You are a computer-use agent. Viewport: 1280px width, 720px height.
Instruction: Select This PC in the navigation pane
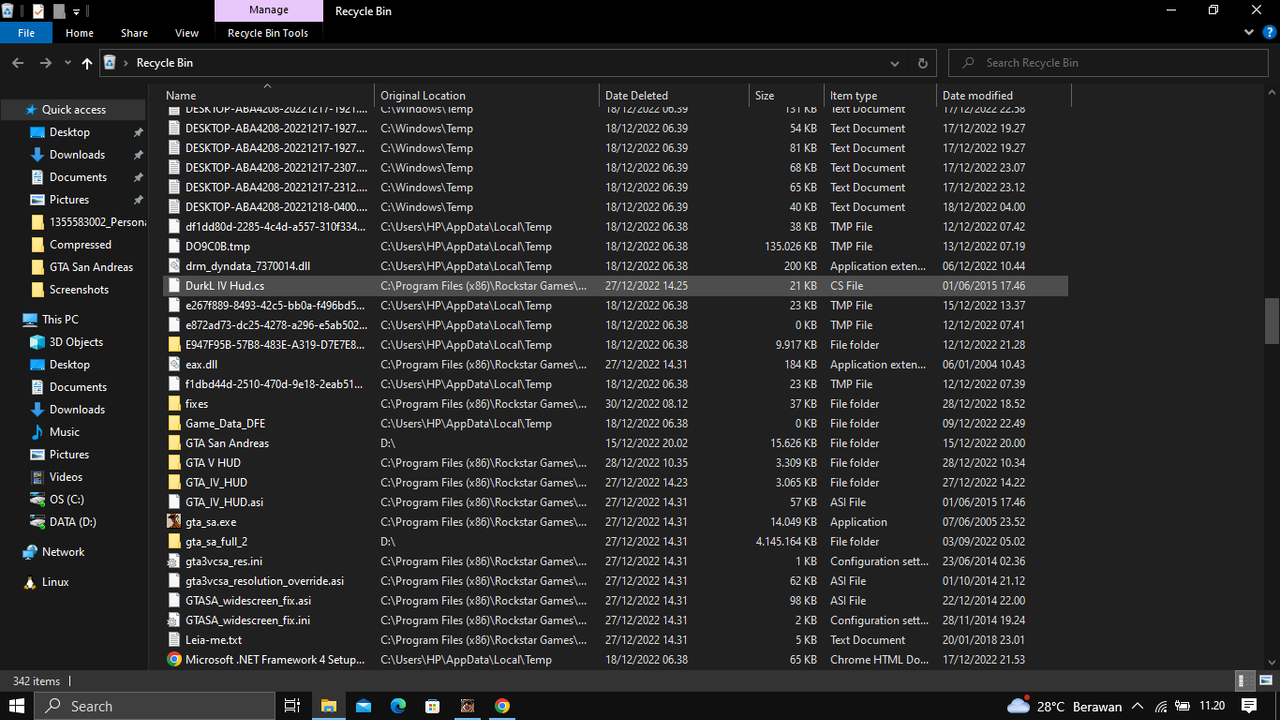[60, 320]
